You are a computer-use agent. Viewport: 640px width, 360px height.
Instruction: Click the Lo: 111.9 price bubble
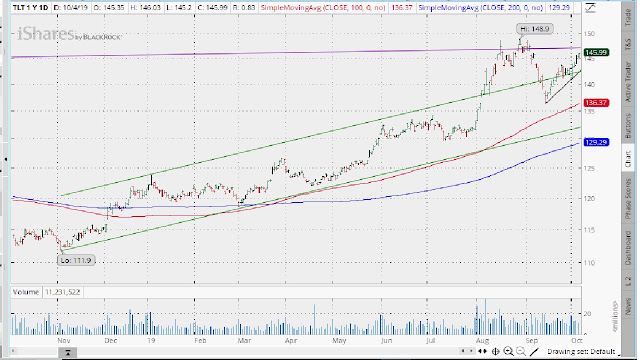[x=76, y=260]
